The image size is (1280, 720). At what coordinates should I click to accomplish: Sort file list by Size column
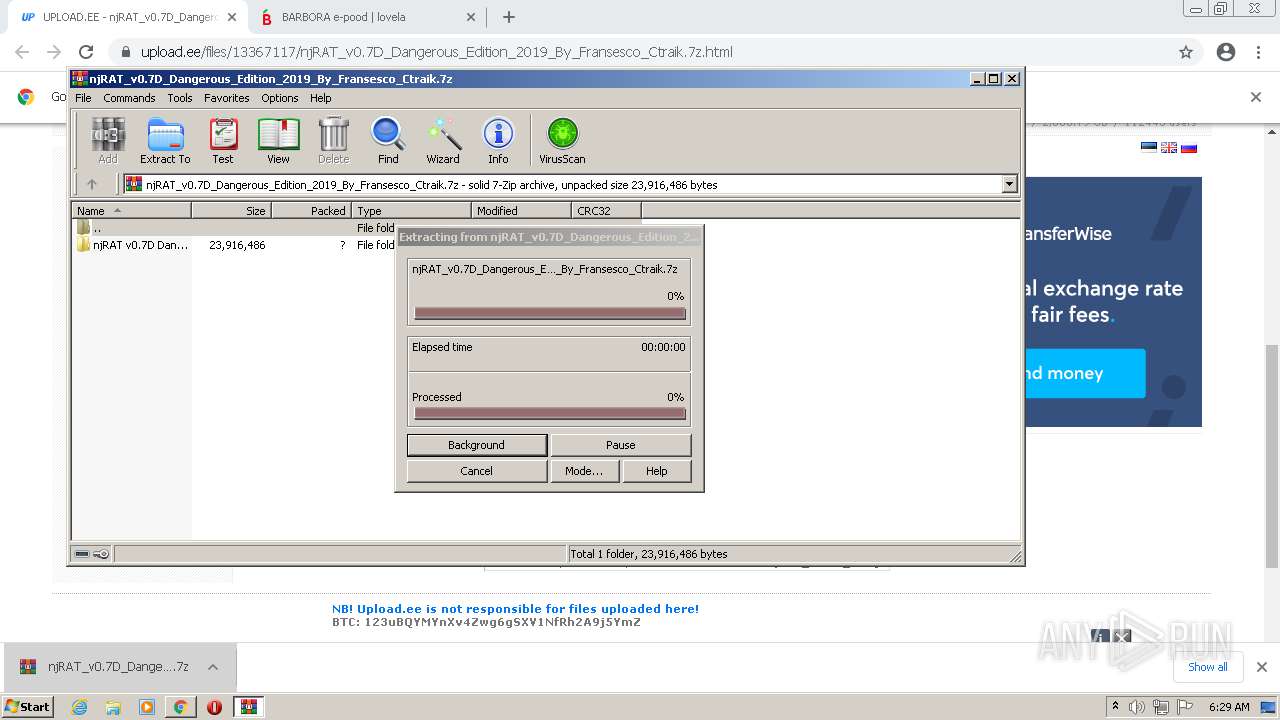pos(231,211)
